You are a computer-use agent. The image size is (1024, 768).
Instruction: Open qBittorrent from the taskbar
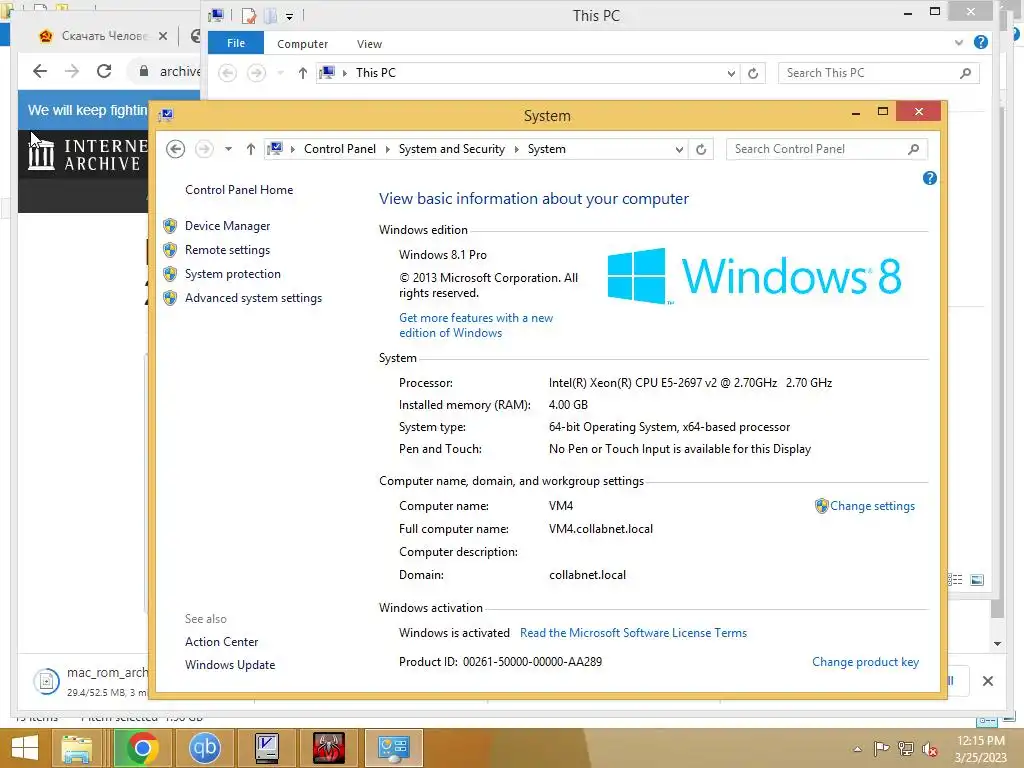204,748
